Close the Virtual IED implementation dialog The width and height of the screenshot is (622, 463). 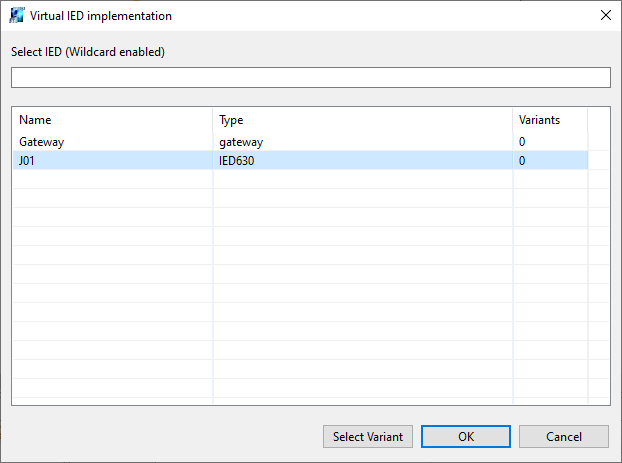604,16
